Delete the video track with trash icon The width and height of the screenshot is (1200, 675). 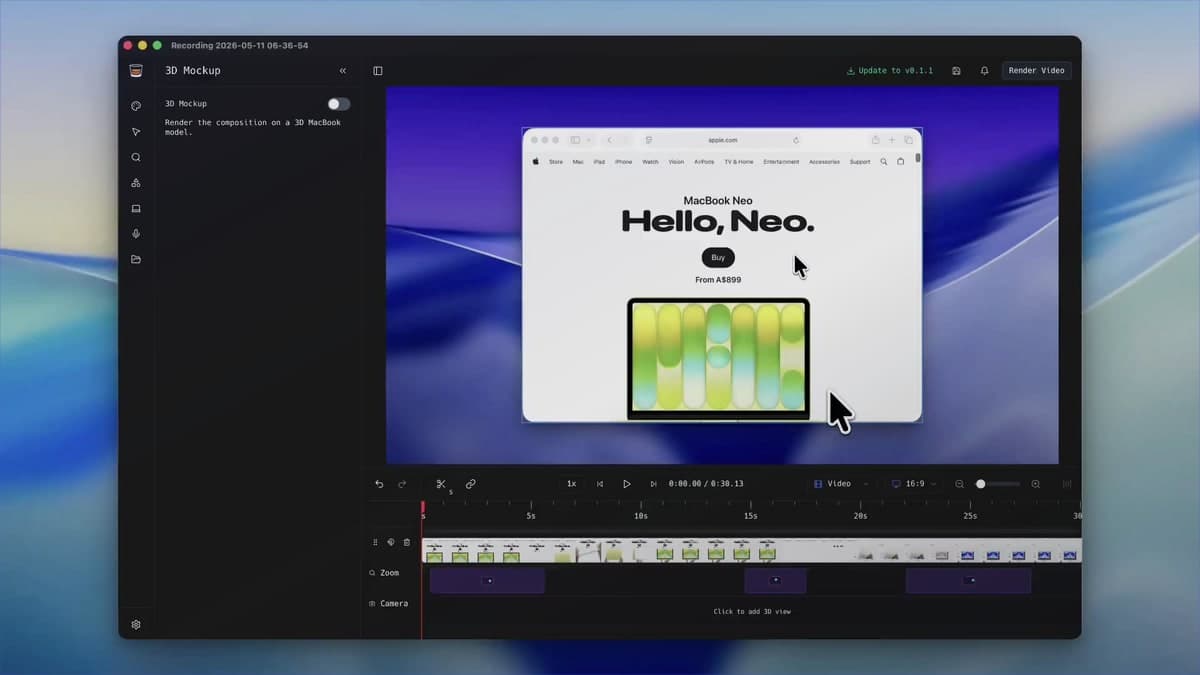tap(406, 542)
